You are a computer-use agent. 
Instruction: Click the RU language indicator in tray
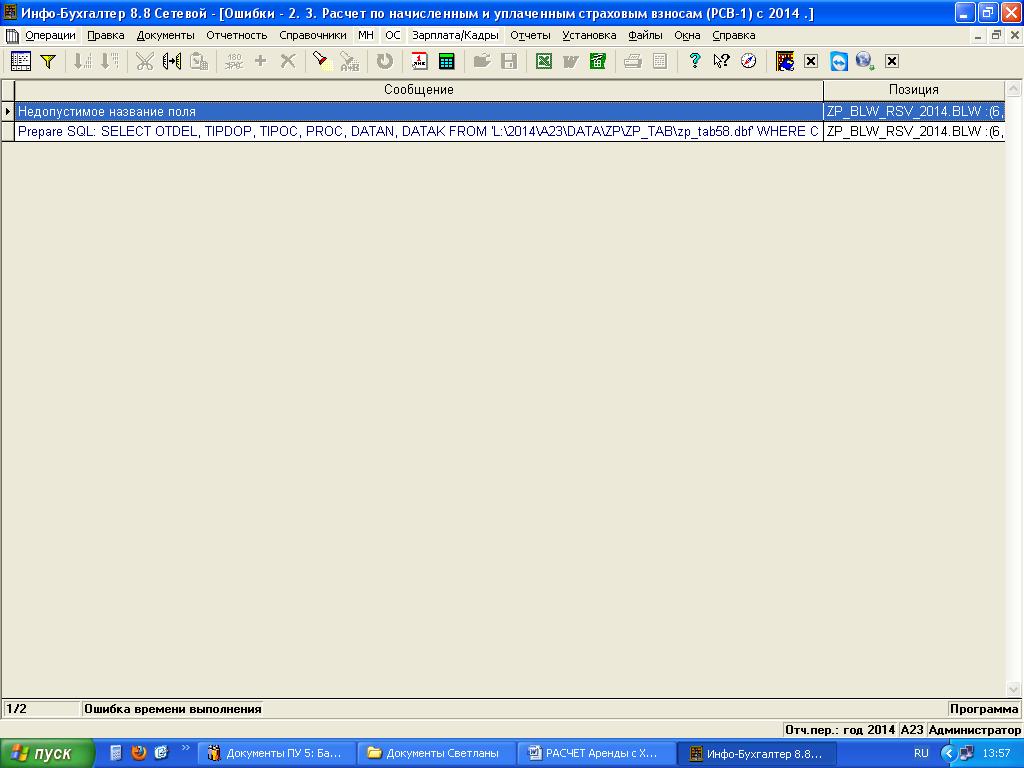pos(921,753)
